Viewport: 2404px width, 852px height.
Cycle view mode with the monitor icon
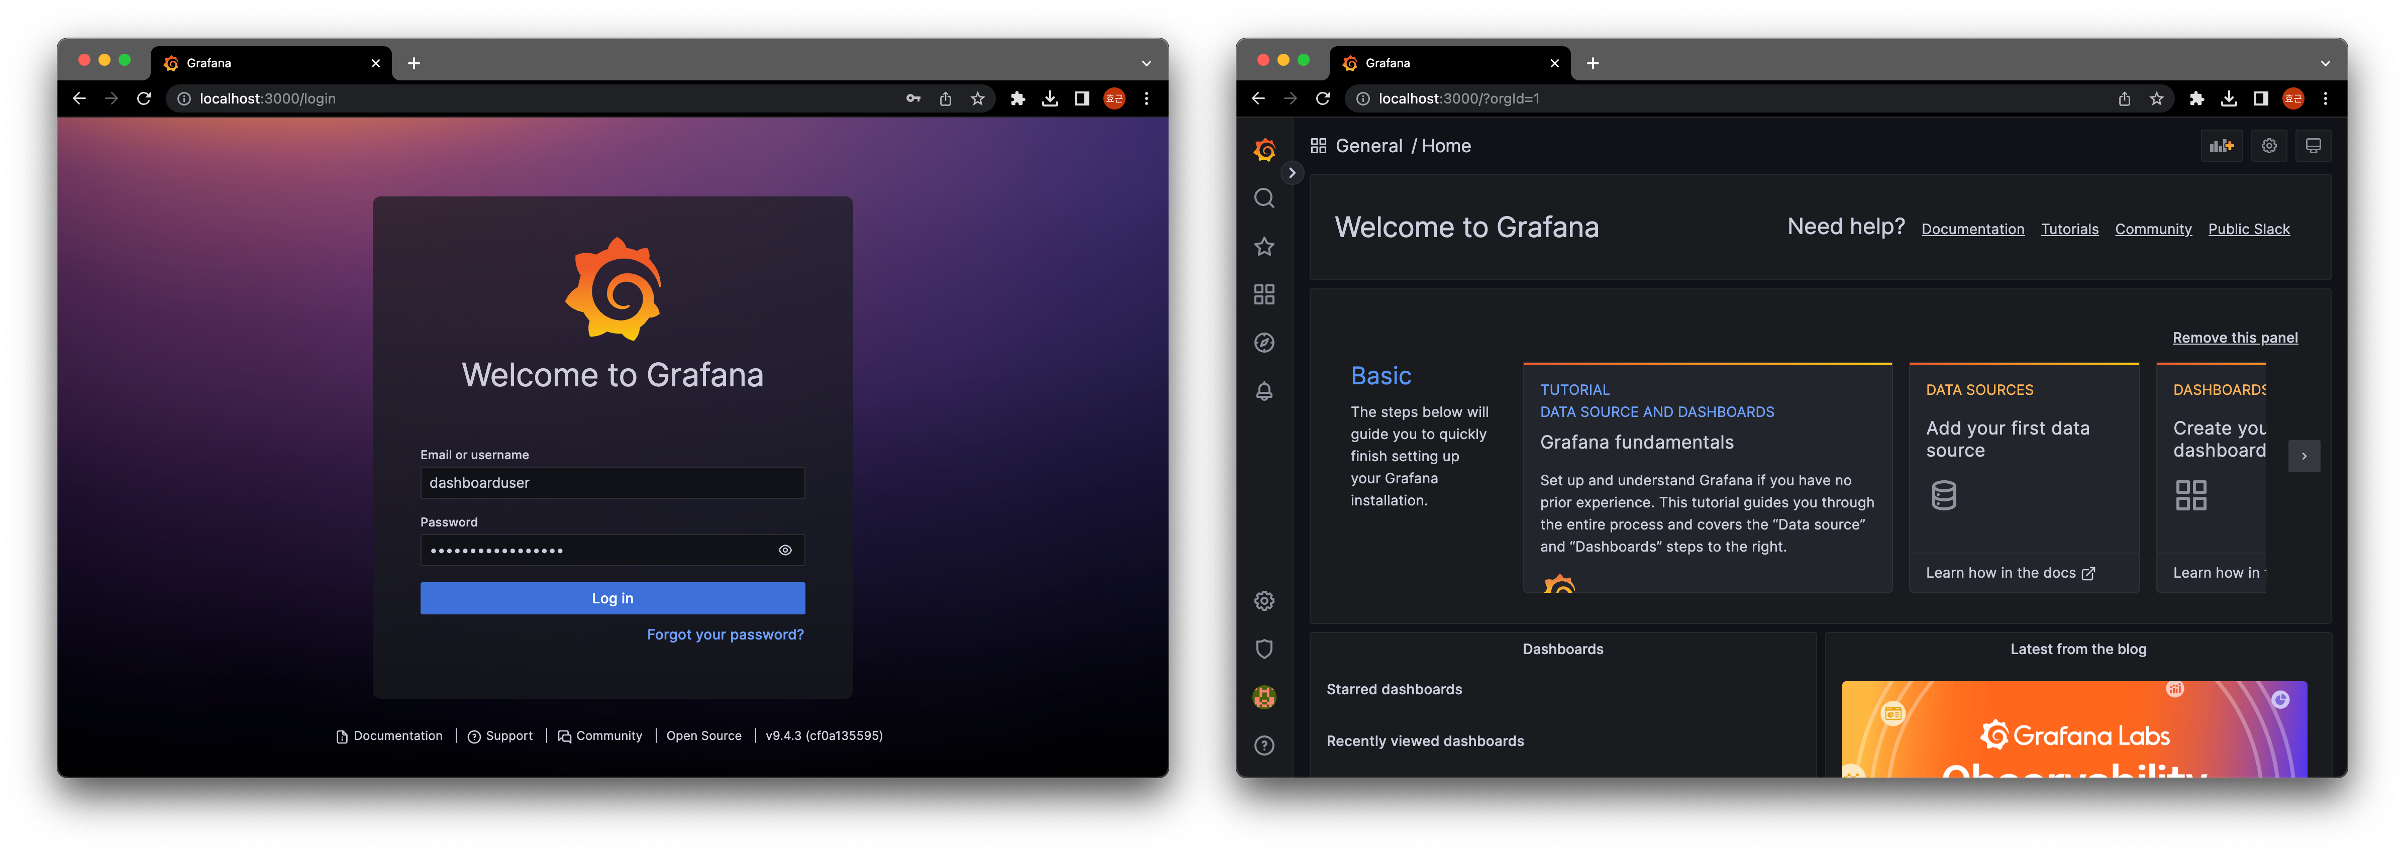point(2313,146)
